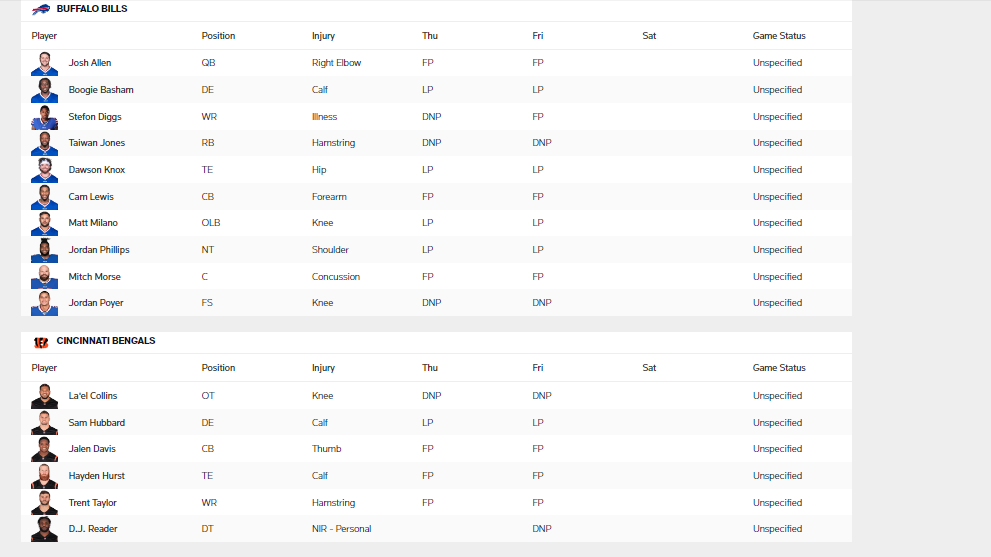Image resolution: width=991 pixels, height=557 pixels.
Task: Click the Sam Hubbard name link
Action: click(x=97, y=423)
